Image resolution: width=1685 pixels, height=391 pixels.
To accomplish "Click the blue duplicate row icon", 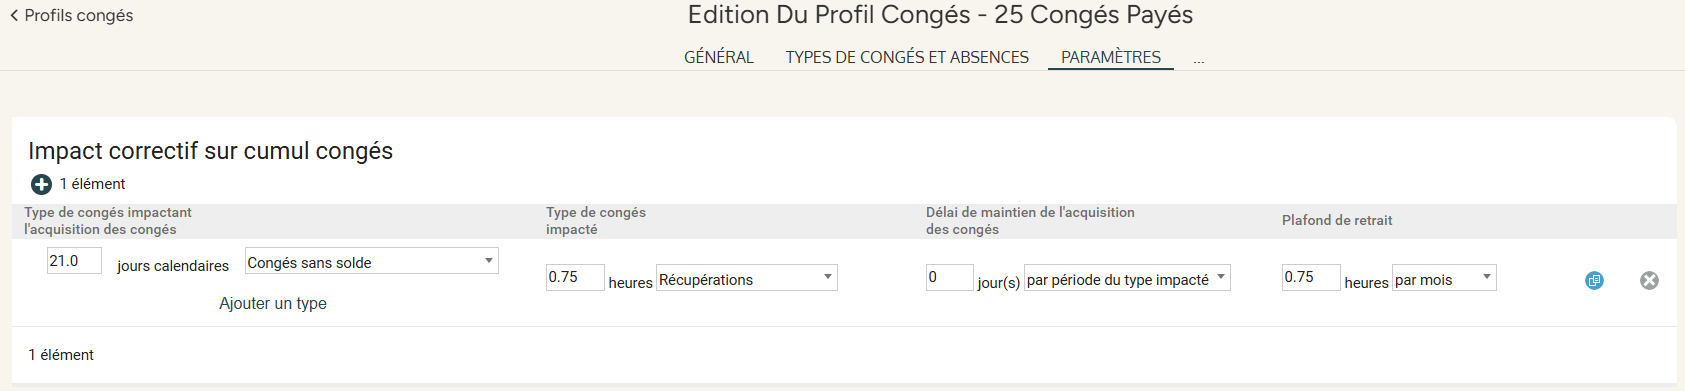I will (1594, 281).
